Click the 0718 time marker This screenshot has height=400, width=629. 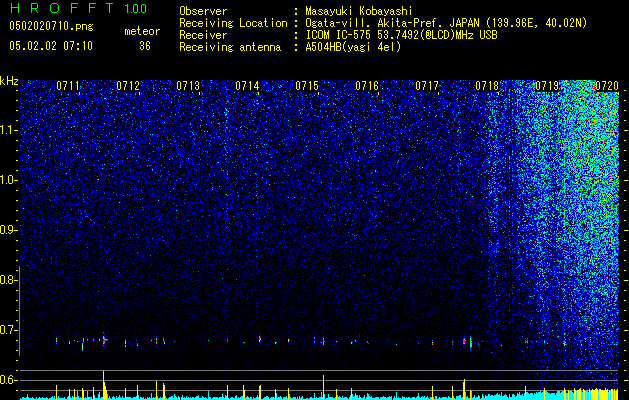pyautogui.click(x=487, y=85)
